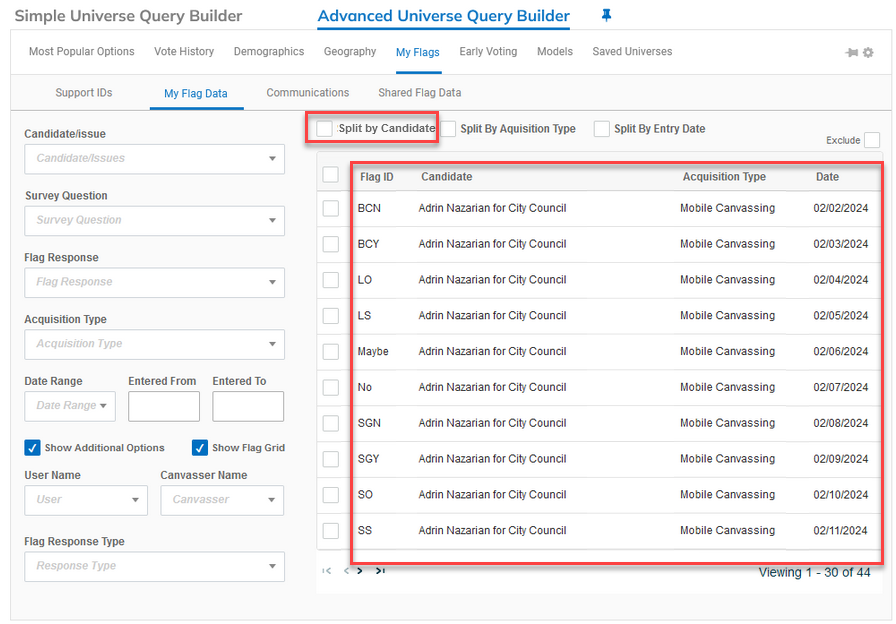896x624 pixels.
Task: Select My Flag Data subtab
Action: click(x=195, y=94)
